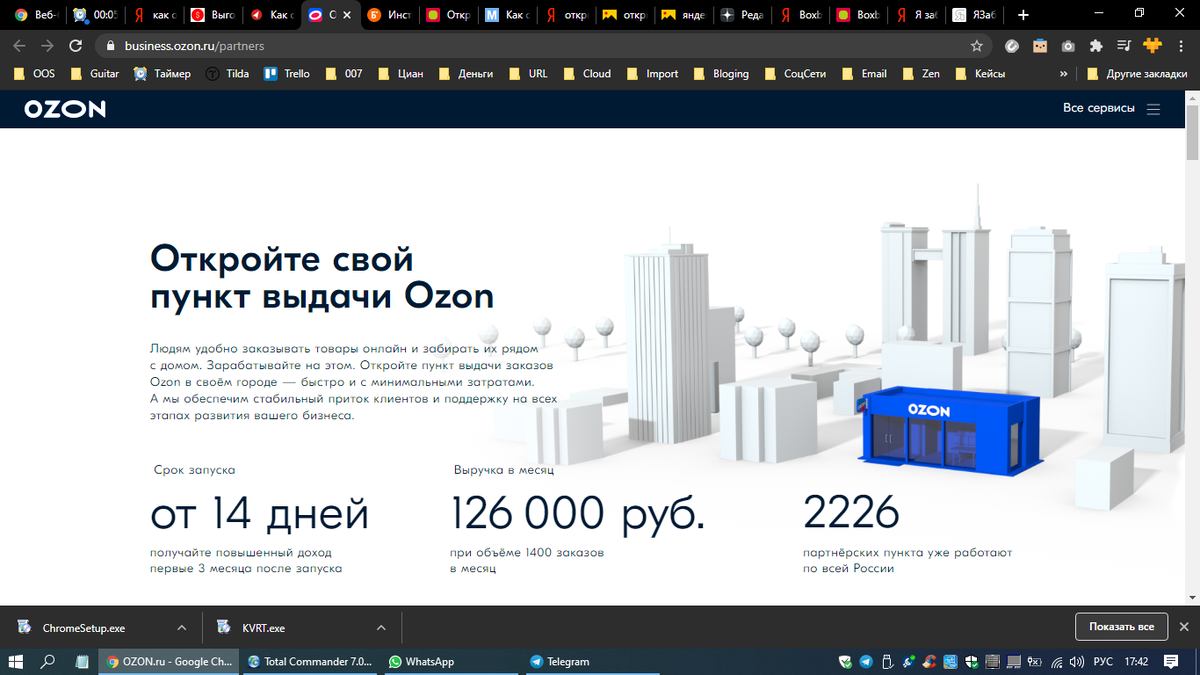Reload the page
1200x675 pixels.
pyautogui.click(x=75, y=46)
